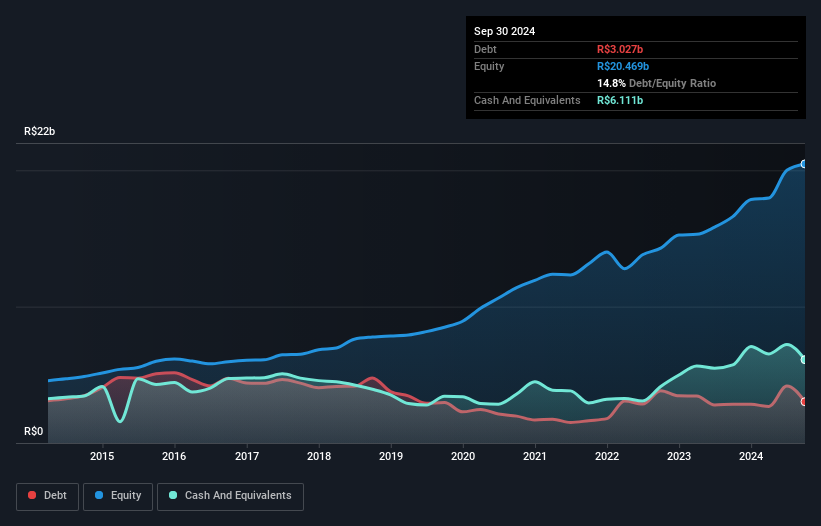Click the 14.8% Debt/Equity Ratio text
Screen dimensions: 821x526
[x=656, y=83]
